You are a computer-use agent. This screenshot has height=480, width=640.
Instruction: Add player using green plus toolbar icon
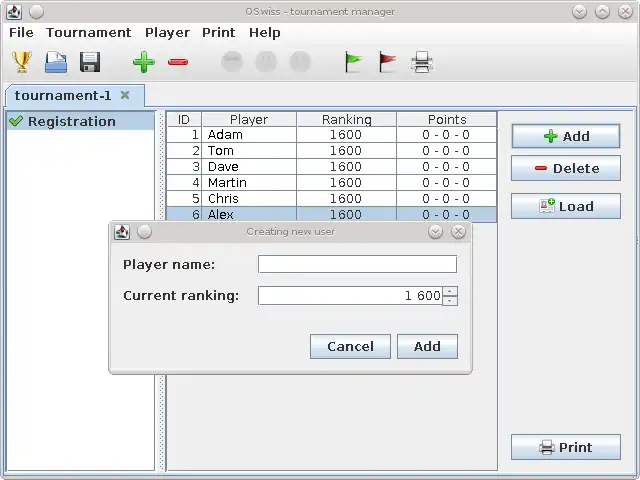(144, 62)
